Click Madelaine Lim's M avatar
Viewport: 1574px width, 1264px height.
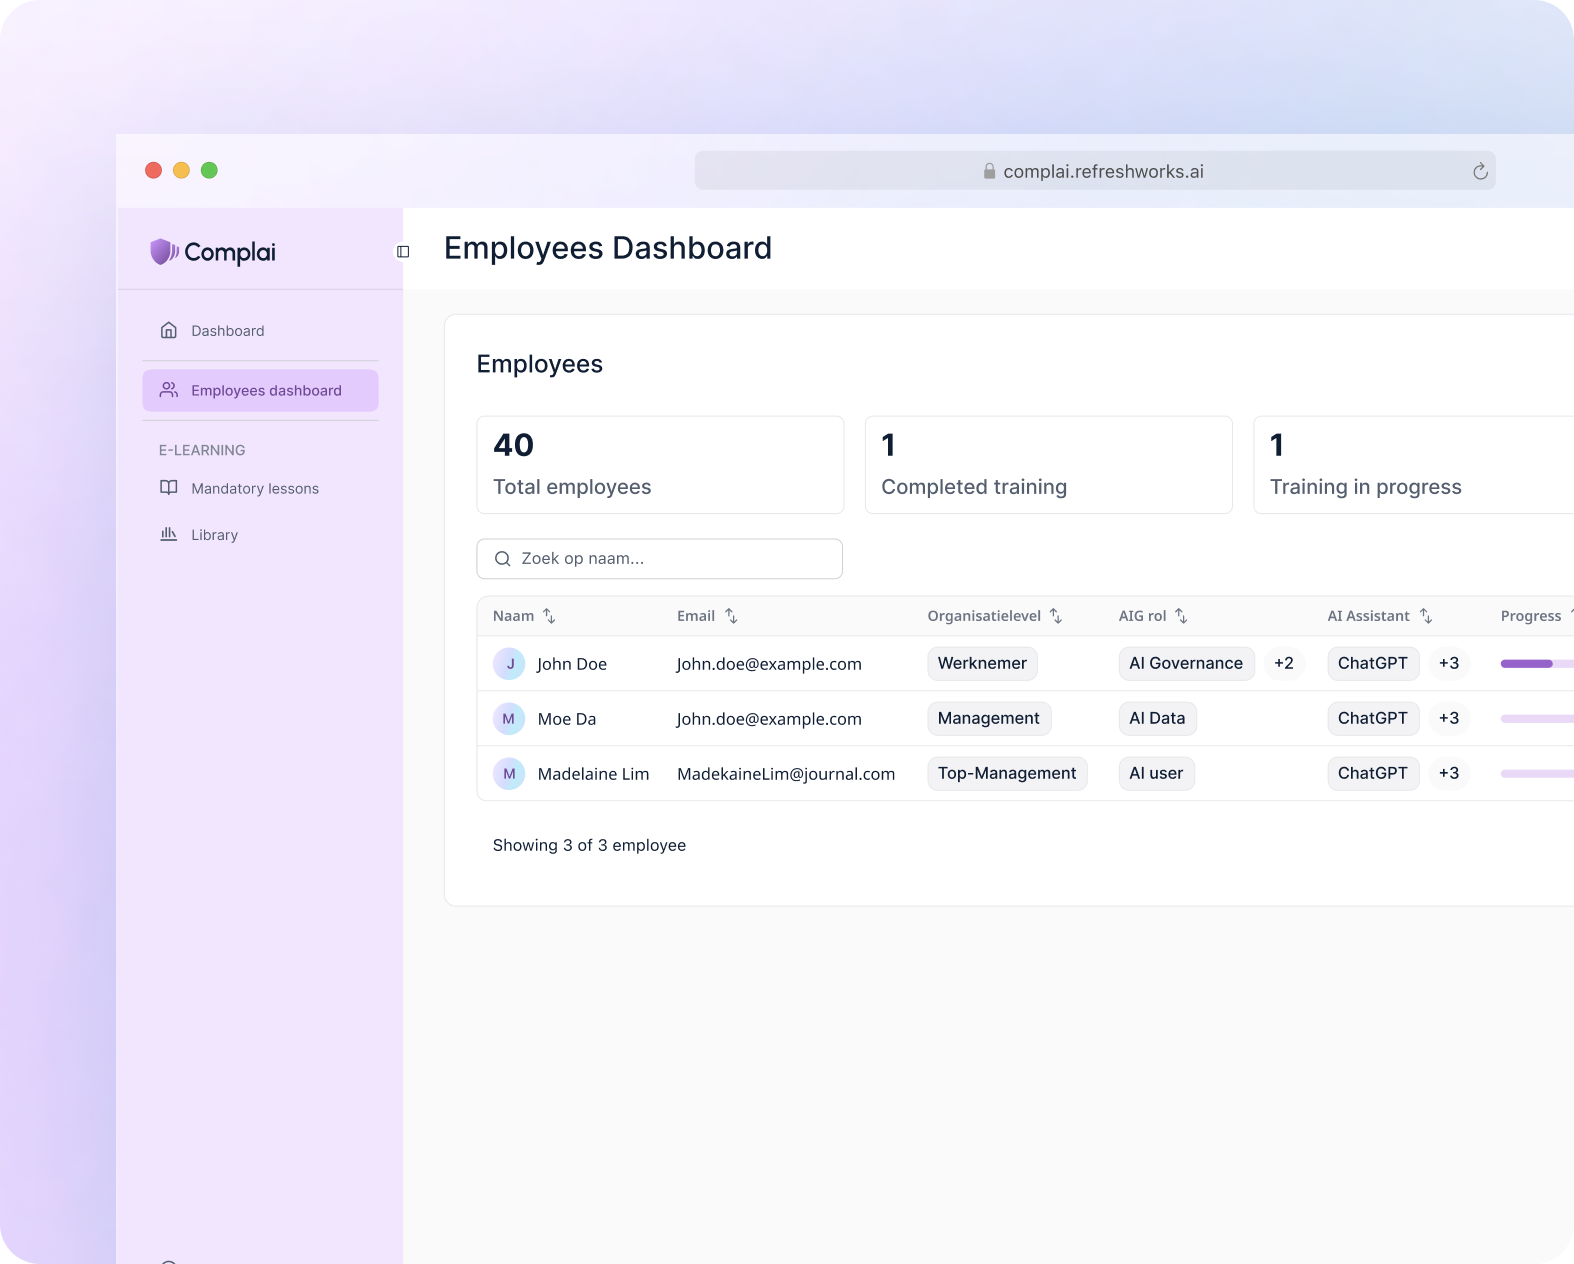(509, 774)
